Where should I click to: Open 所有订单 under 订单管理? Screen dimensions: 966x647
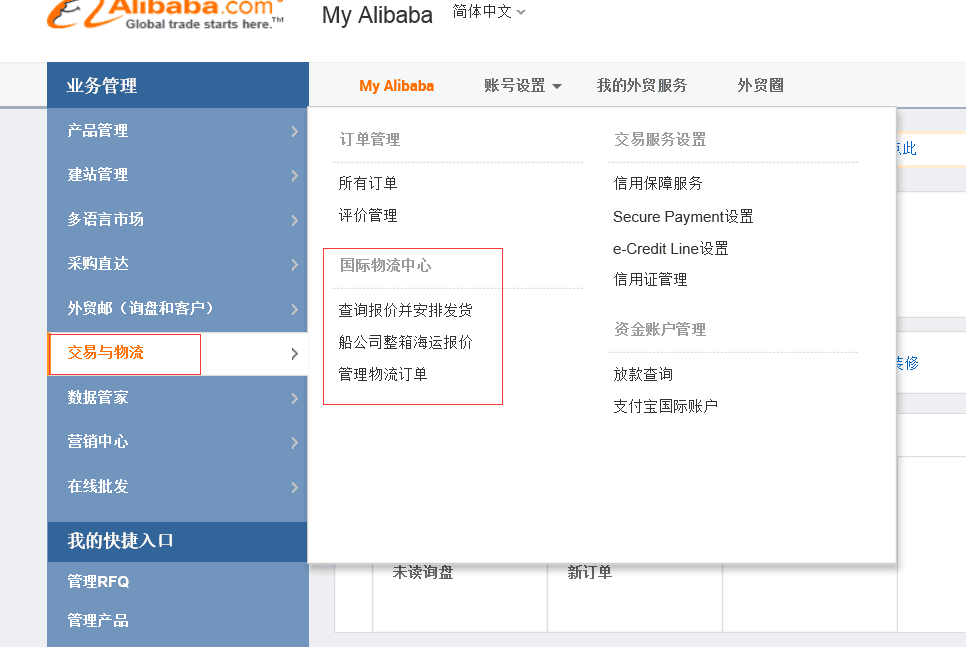(x=368, y=183)
